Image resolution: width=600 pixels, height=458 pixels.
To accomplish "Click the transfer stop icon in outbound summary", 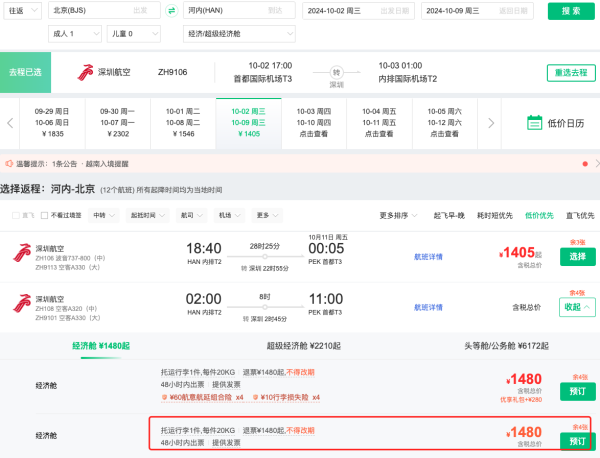I will point(336,72).
